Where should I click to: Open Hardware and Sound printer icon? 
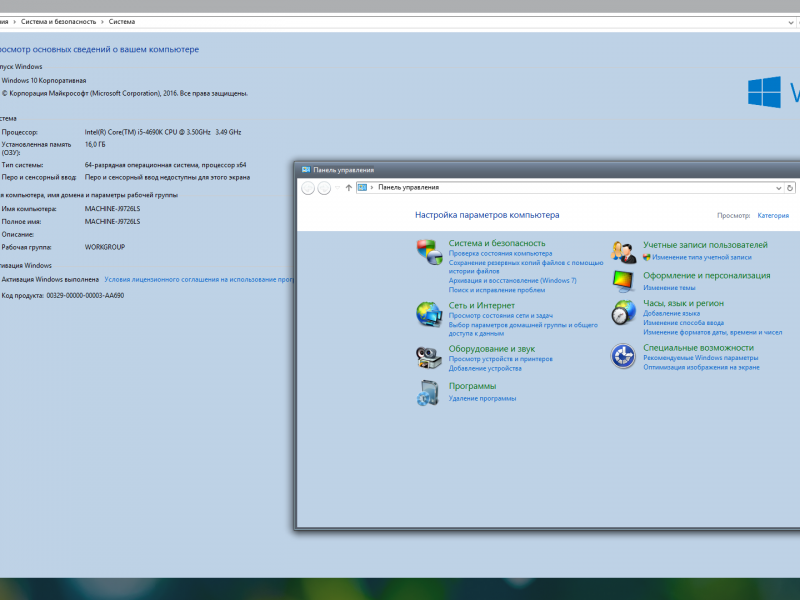[x=429, y=357]
